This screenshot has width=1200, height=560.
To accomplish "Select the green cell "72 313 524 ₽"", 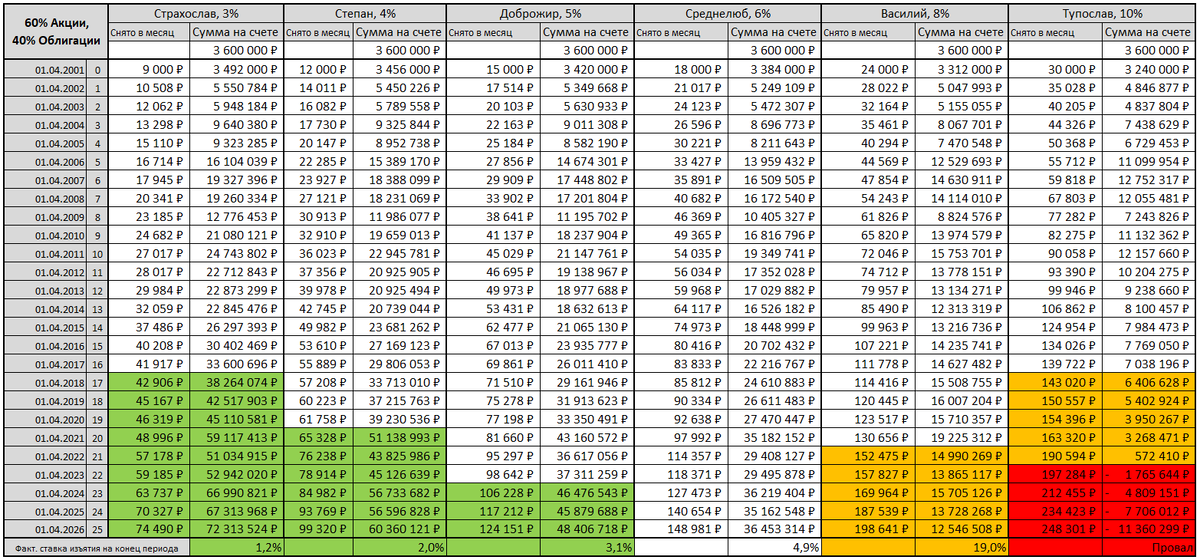I will click(237, 527).
